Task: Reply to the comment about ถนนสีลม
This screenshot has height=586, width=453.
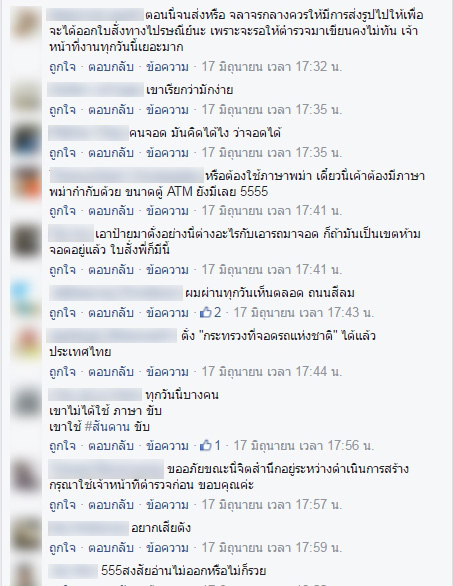Action: click(x=111, y=312)
